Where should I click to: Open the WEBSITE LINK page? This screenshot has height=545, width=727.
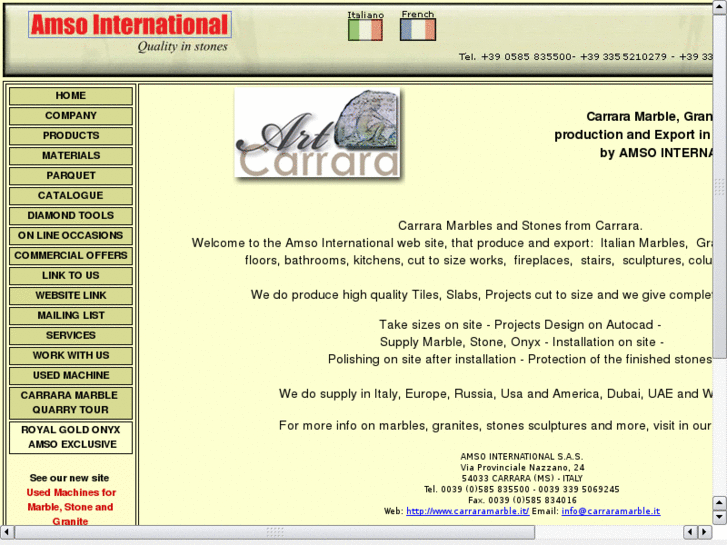click(x=71, y=295)
